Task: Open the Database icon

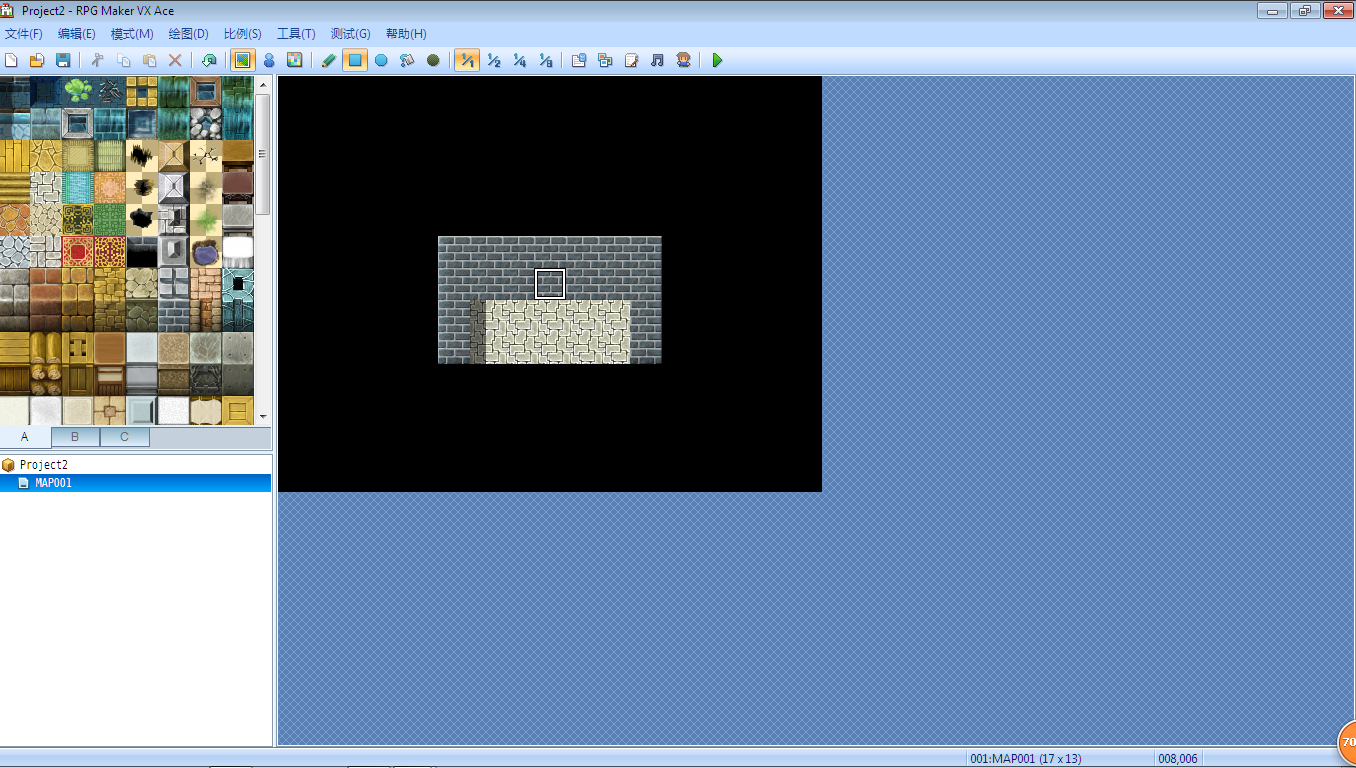Action: coord(579,60)
